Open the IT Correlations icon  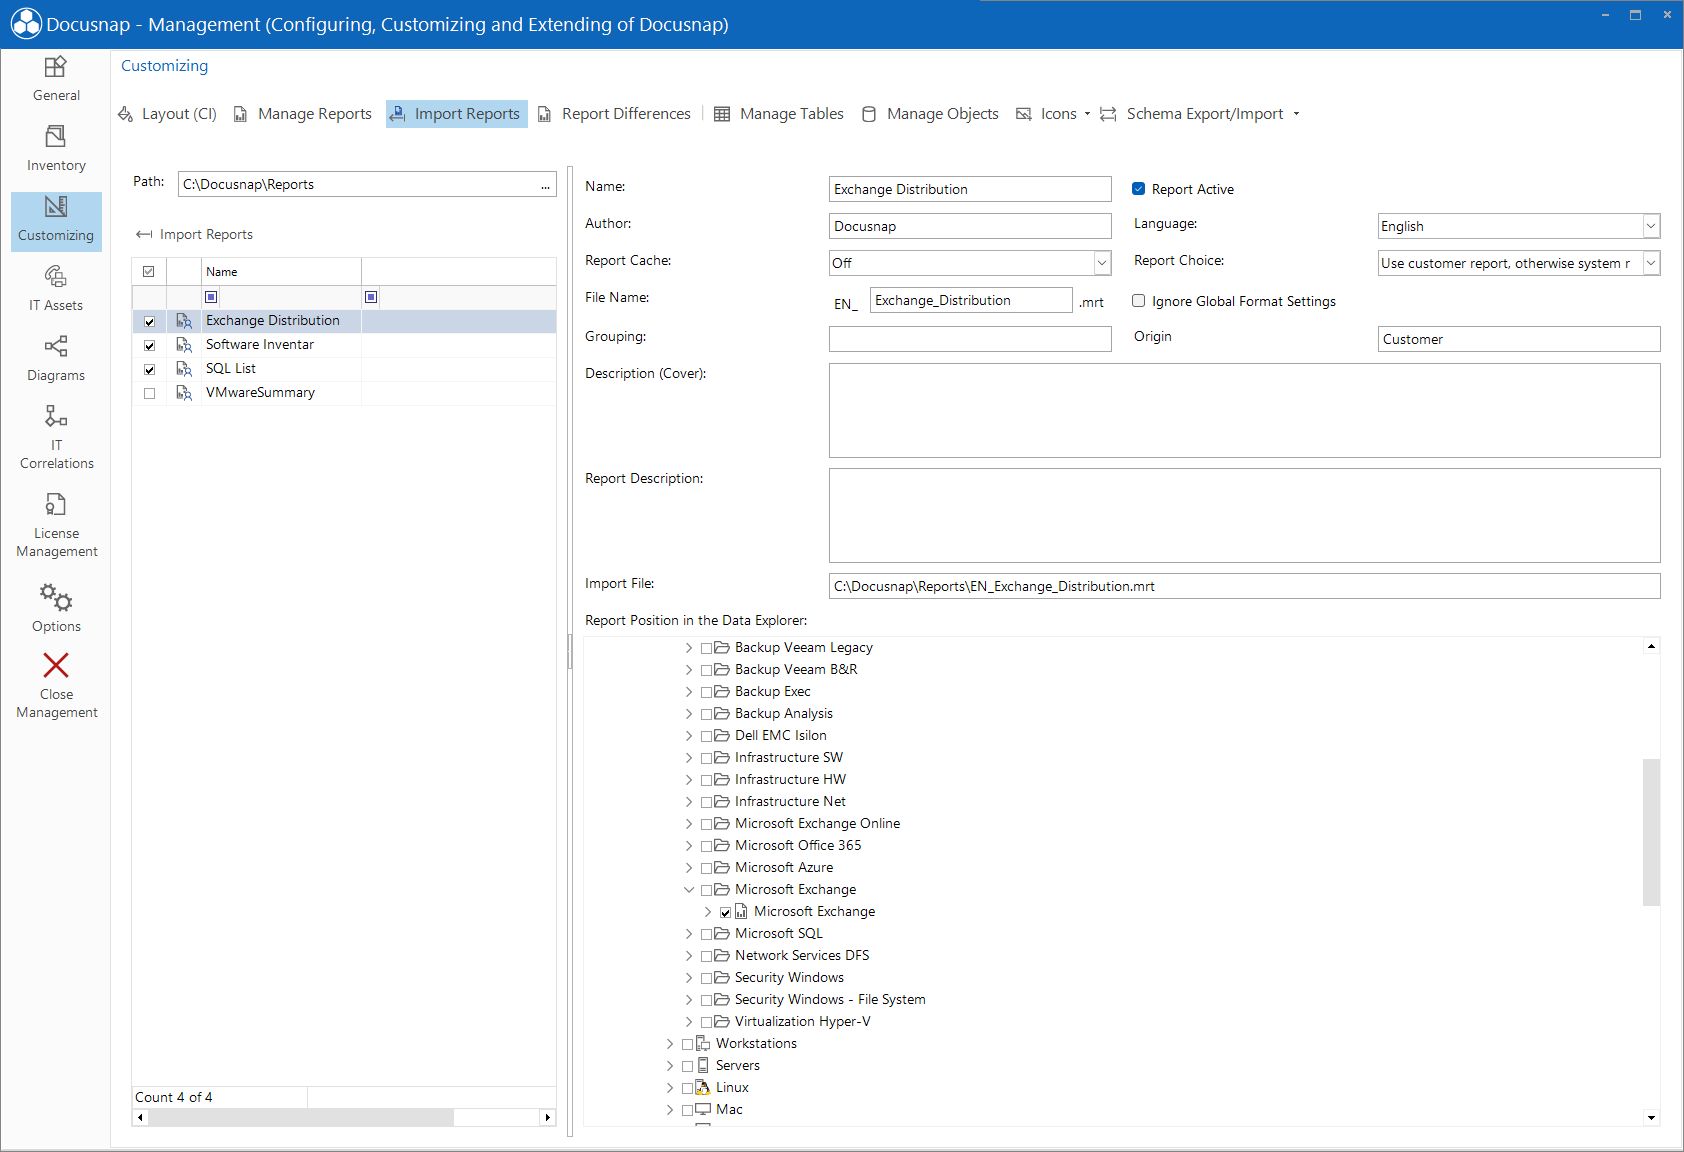56,416
